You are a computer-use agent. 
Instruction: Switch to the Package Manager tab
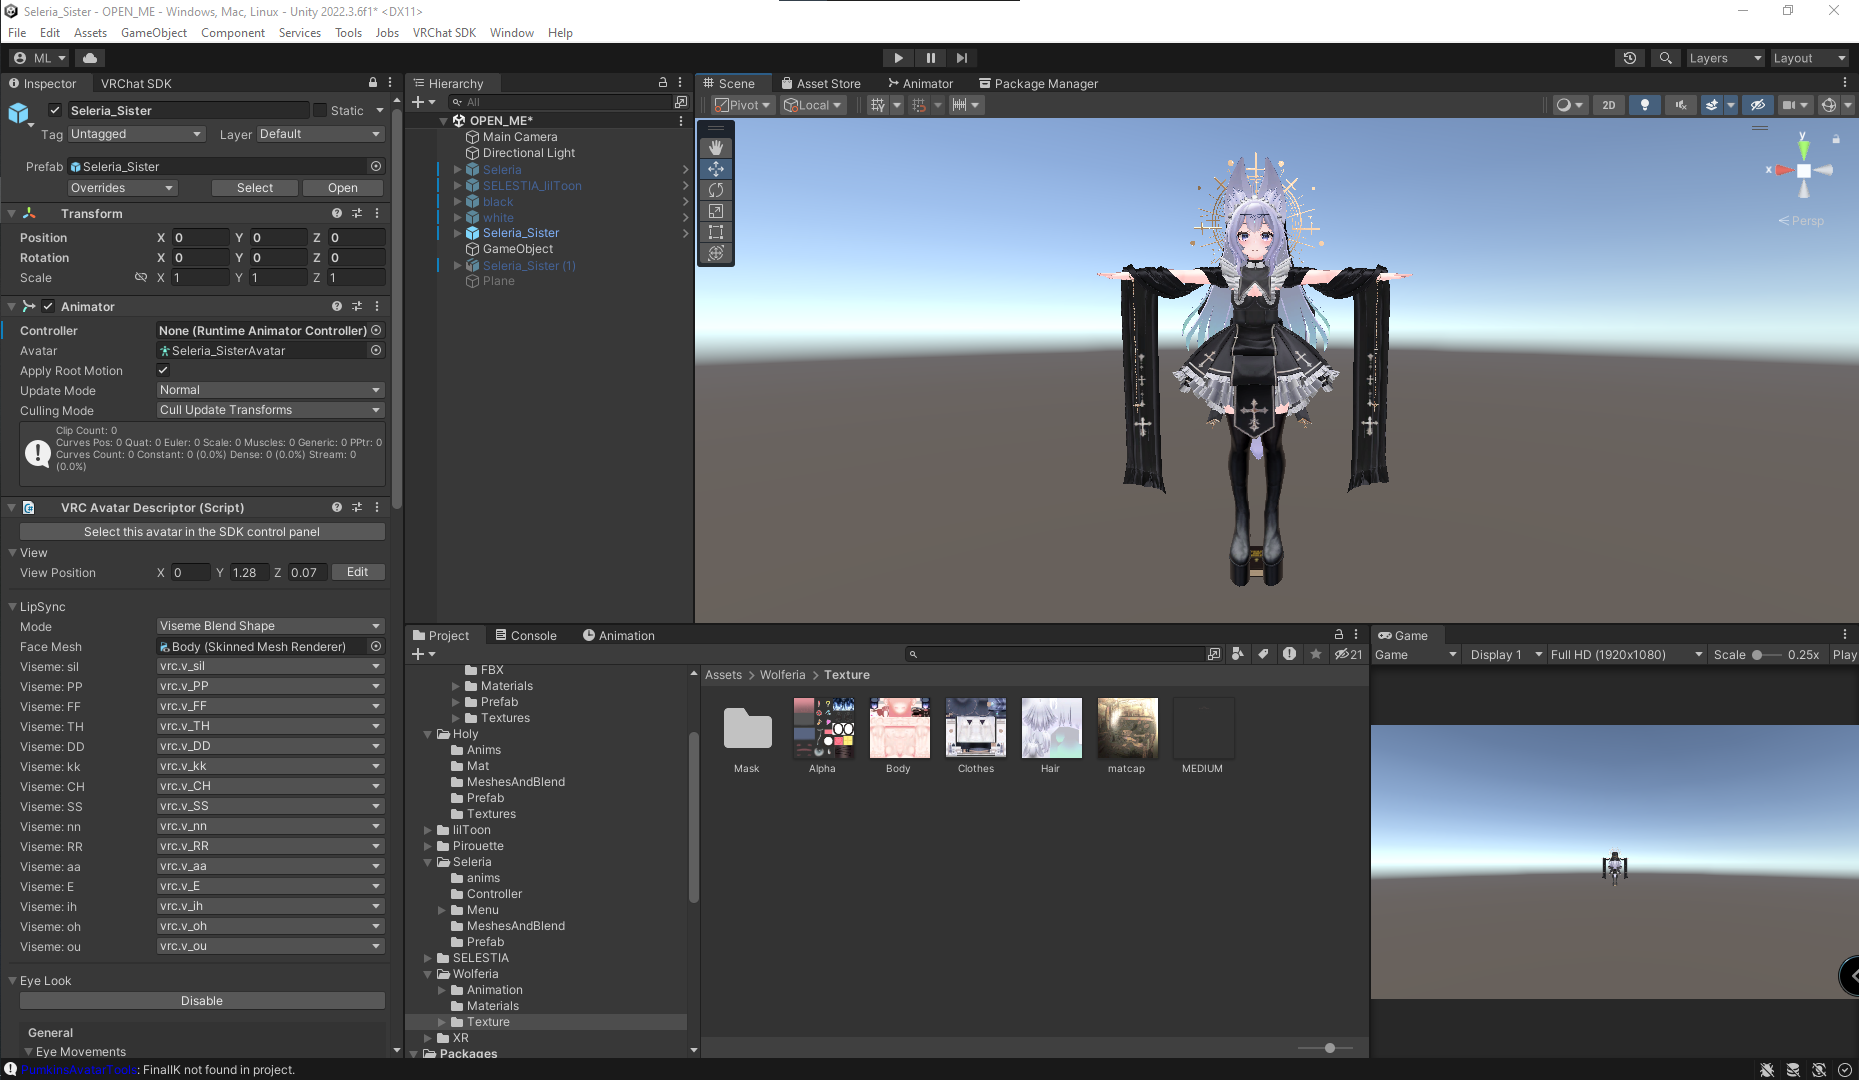pyautogui.click(x=1038, y=83)
